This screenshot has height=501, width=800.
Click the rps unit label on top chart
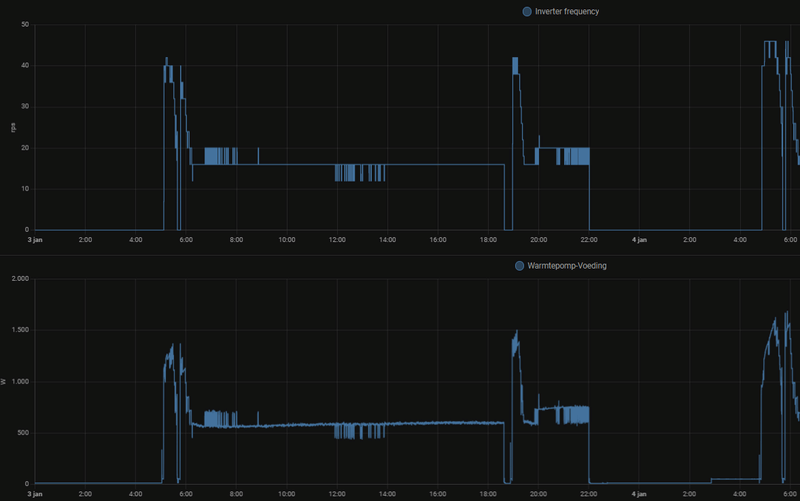pos(13,128)
